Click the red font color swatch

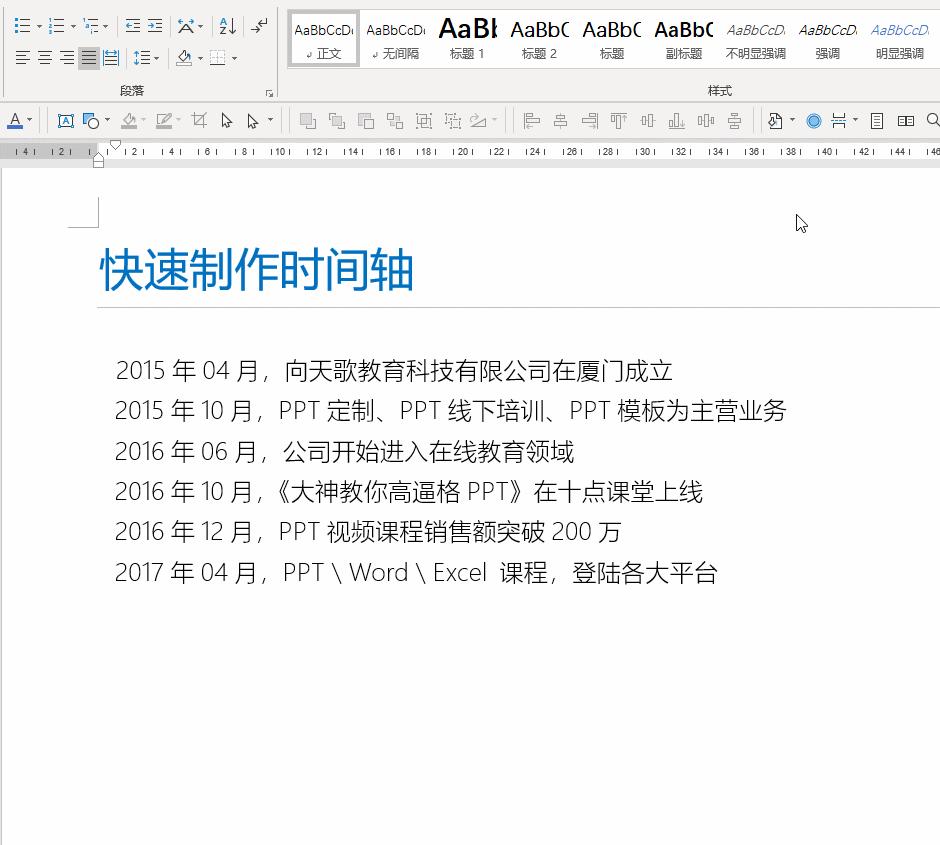click(x=15, y=126)
